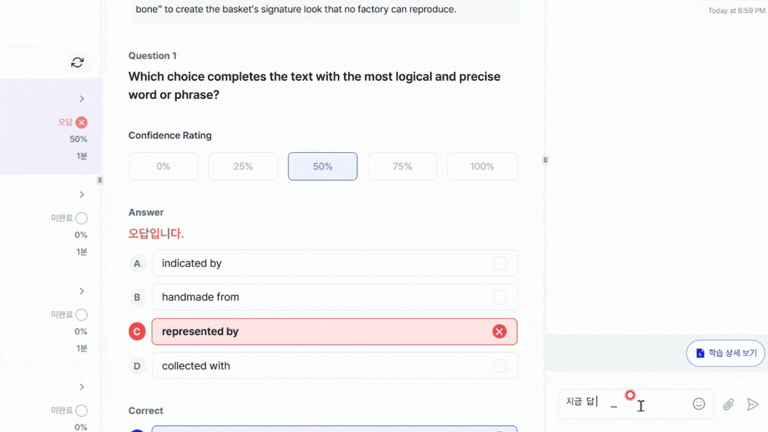Click the red 오답 status icon in sidebar
The height and width of the screenshot is (432, 768).
(82, 122)
